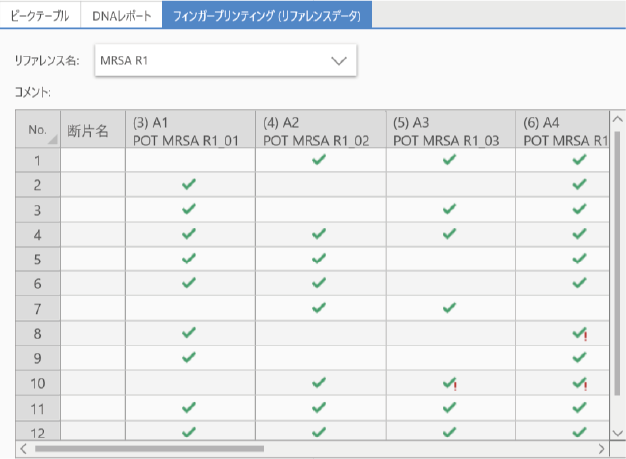
Task: Click the 断片名 cell in row 5
Action: pos(93,259)
